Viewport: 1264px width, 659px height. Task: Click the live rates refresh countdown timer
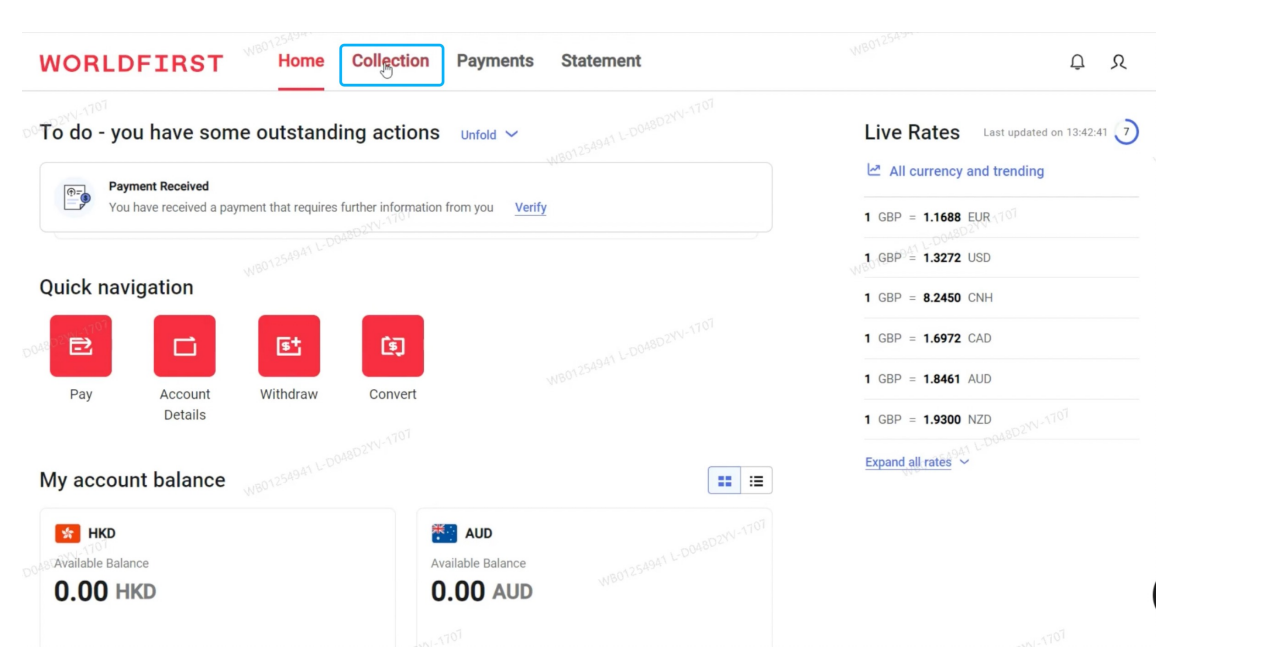pos(1126,132)
